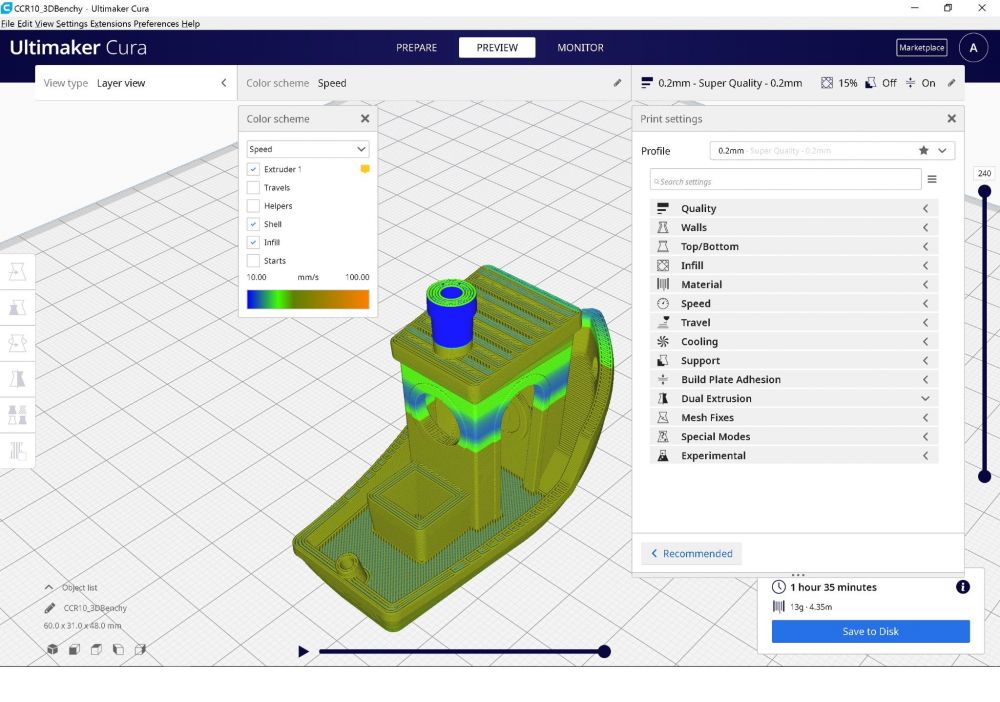Select the Mirror tool in left toolbar
This screenshot has height=702, width=1000.
point(17,379)
